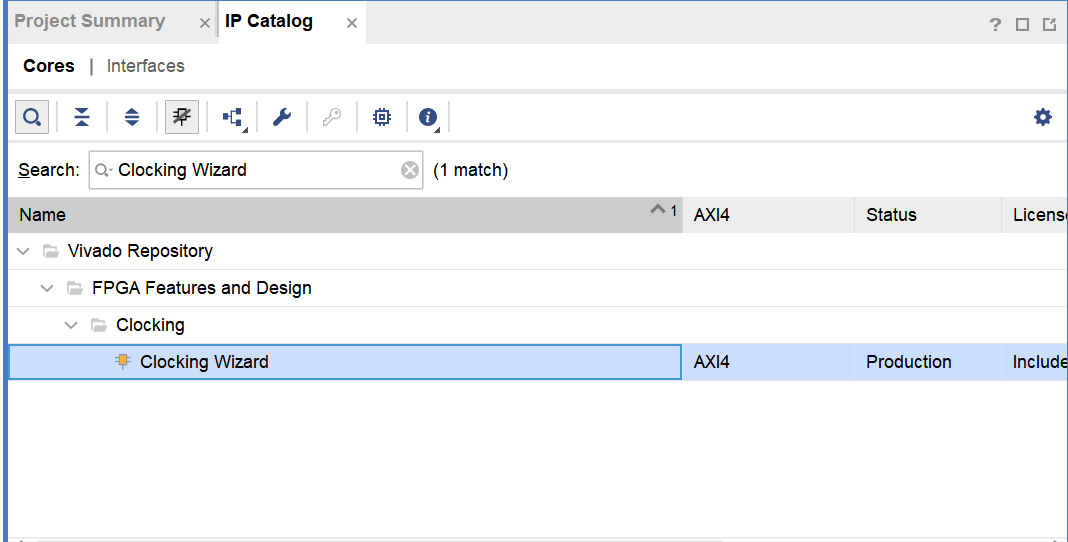The image size is (1068, 542).
Task: Open the group by hierarchy dropdown
Action: click(x=233, y=118)
